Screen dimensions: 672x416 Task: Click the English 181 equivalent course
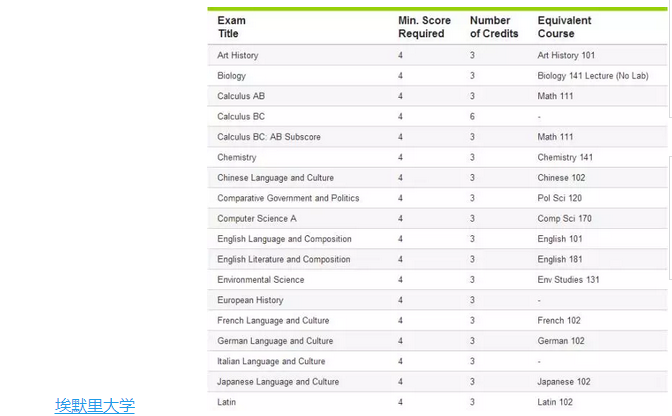point(560,259)
